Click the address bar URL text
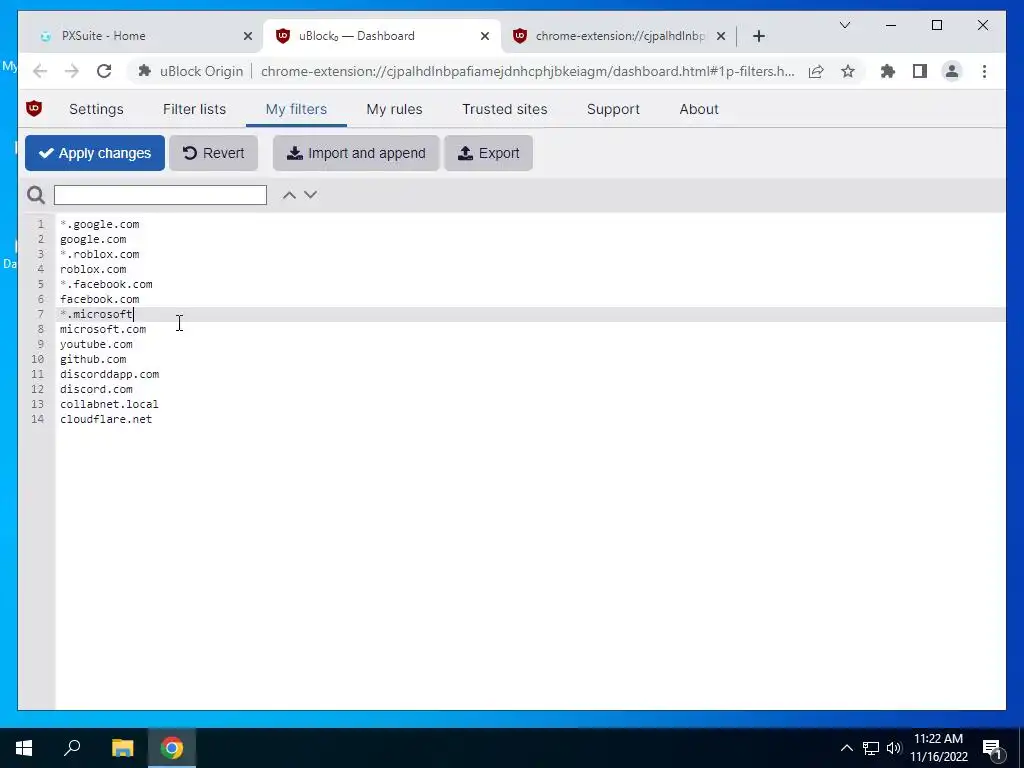Viewport: 1024px width, 768px height. [528, 71]
